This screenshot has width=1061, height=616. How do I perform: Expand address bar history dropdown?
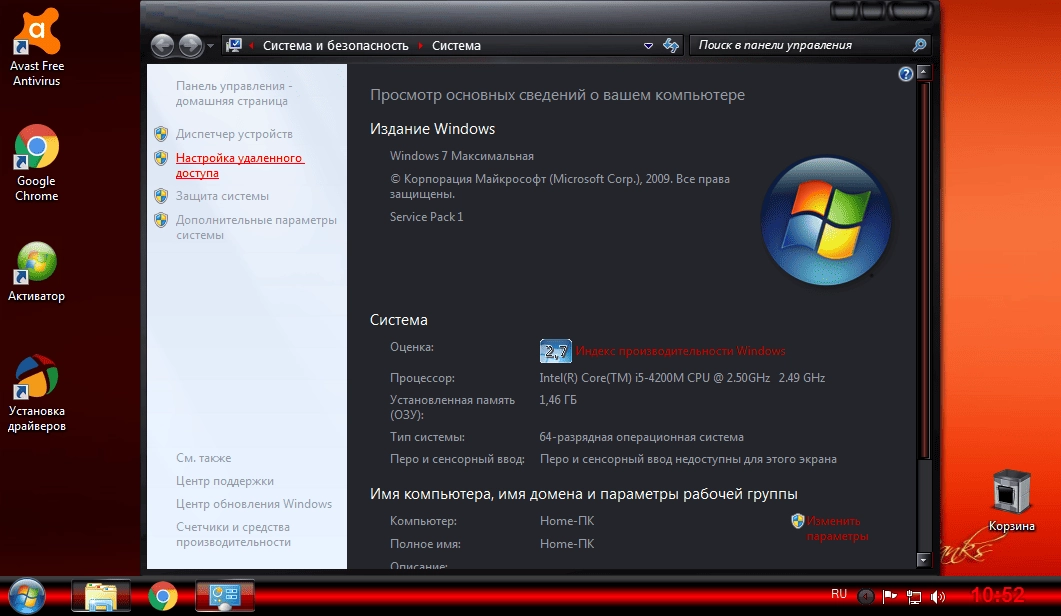point(648,45)
